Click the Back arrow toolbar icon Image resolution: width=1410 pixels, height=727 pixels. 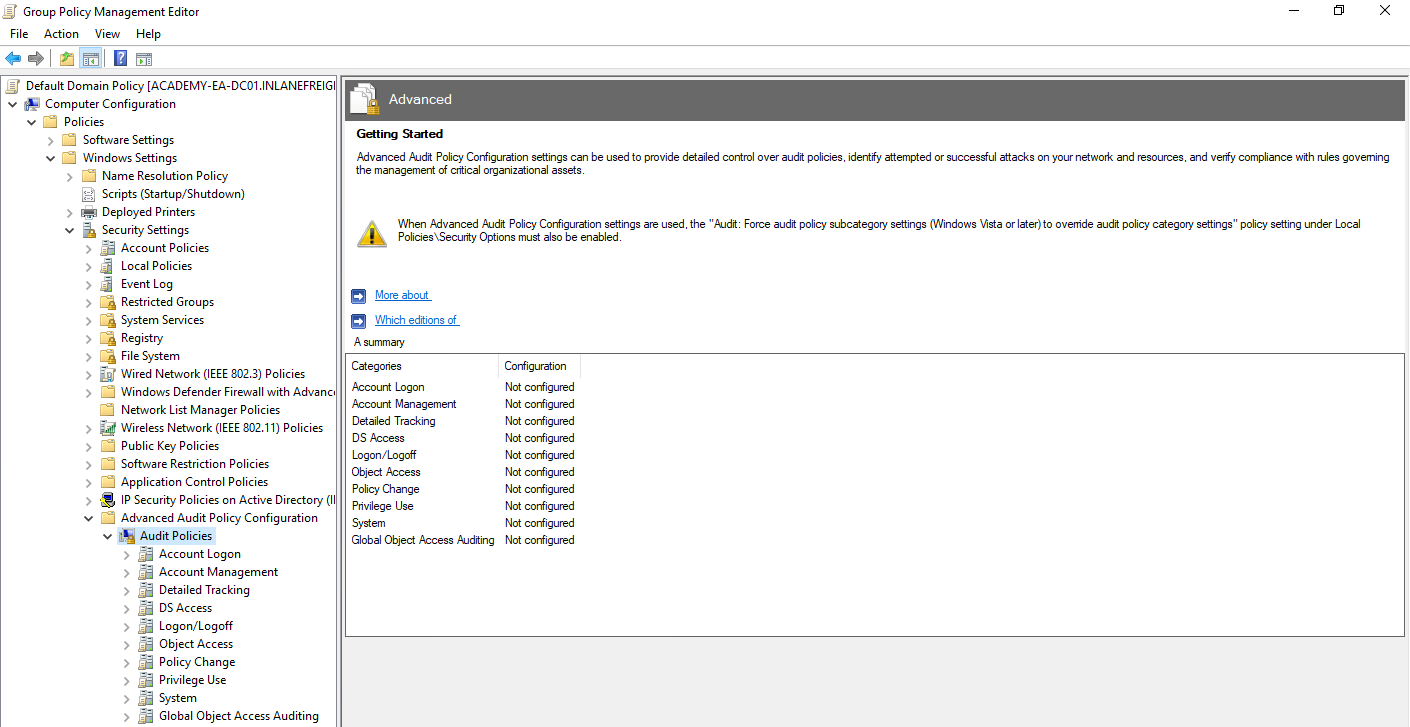13,59
